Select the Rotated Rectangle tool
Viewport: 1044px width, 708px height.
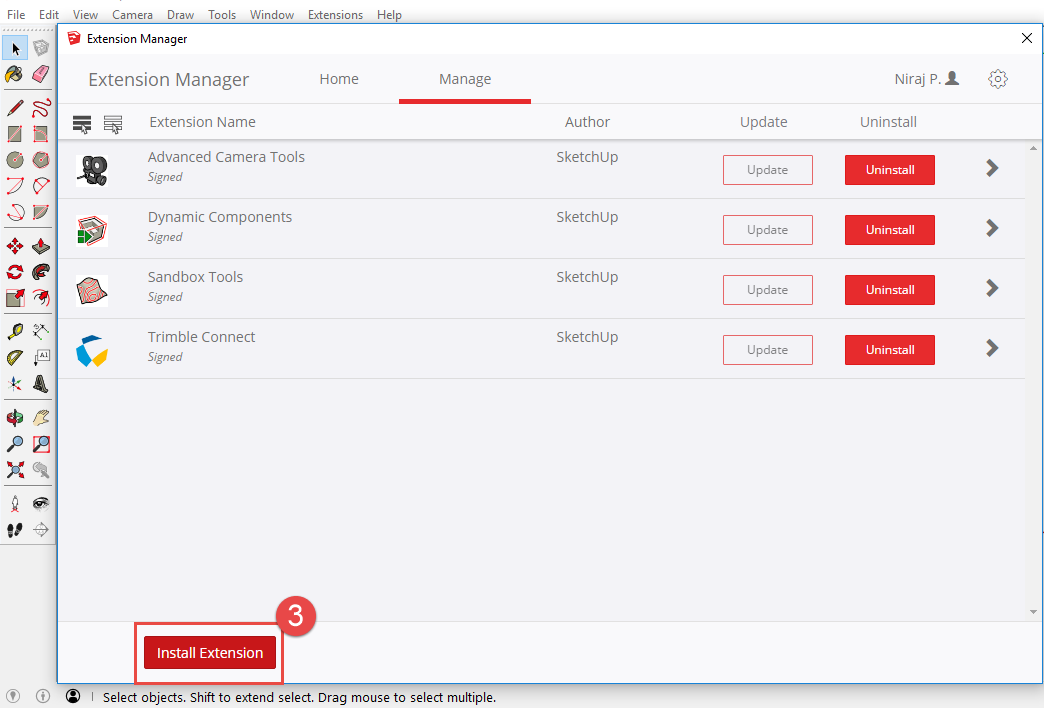coord(41,134)
